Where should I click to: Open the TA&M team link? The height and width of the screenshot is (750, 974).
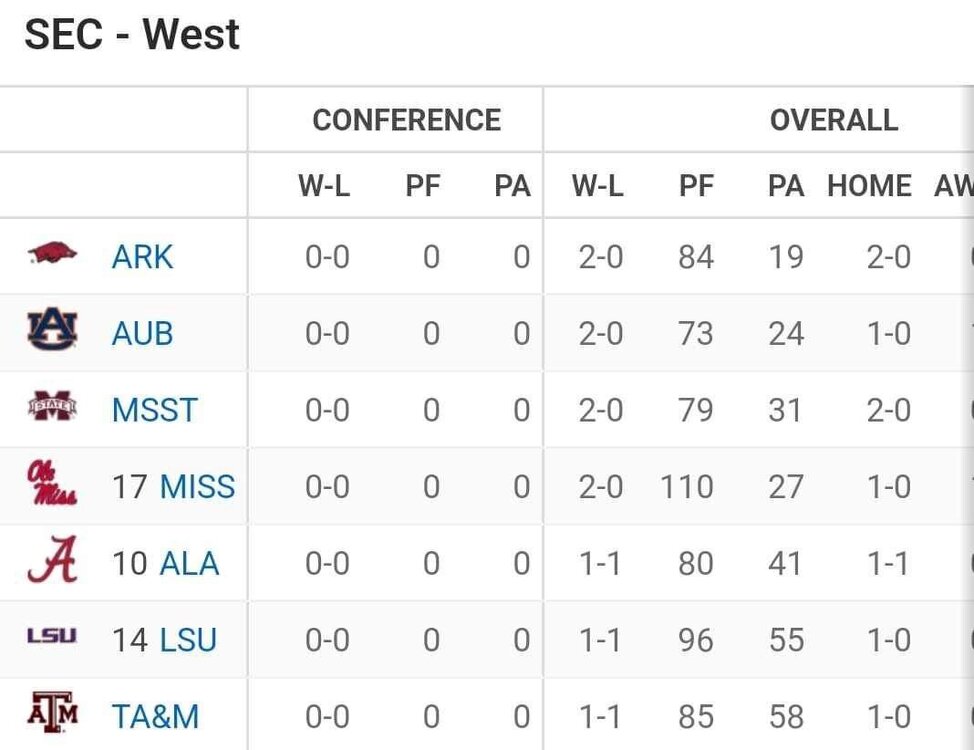point(155,717)
